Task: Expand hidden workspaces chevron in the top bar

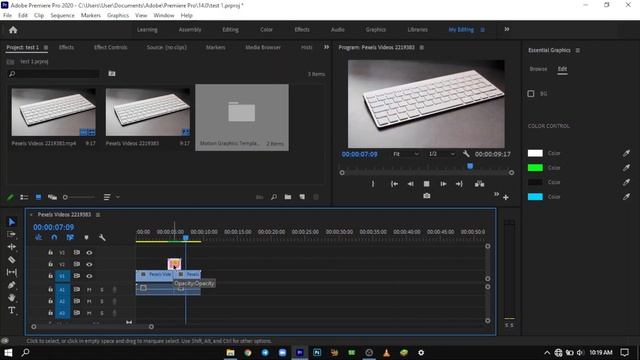Action: click(x=507, y=29)
